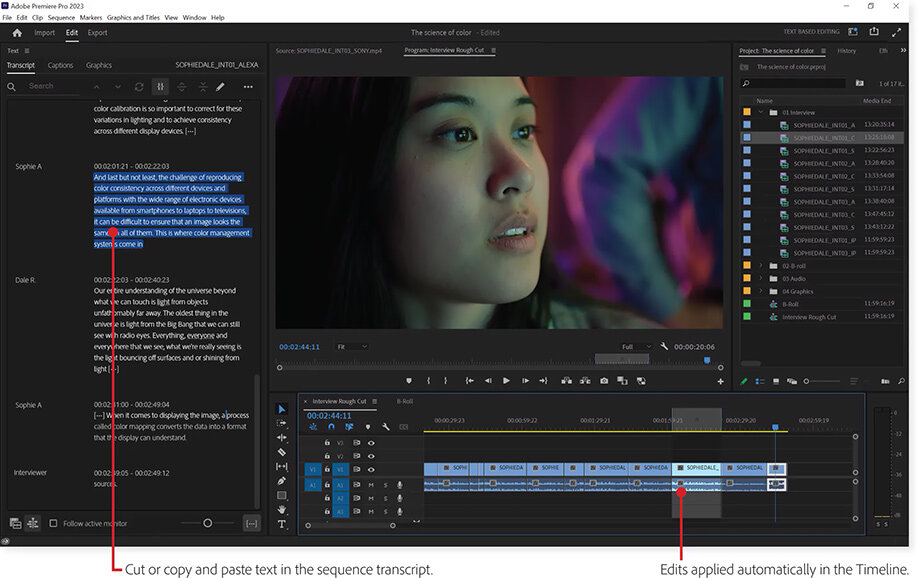The image size is (920, 578).
Task: Toggle fullscreen video icon
Action: click(x=897, y=33)
